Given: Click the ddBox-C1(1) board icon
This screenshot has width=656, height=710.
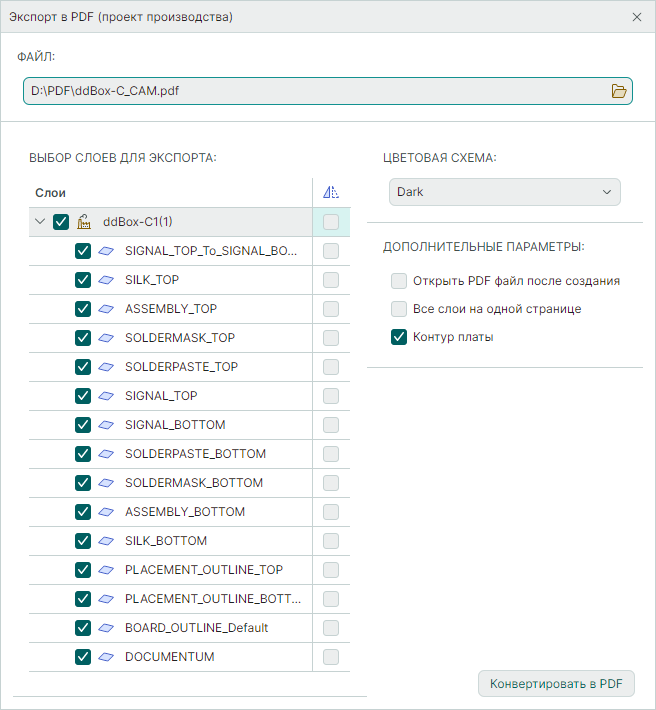Looking at the screenshot, I should click(85, 222).
